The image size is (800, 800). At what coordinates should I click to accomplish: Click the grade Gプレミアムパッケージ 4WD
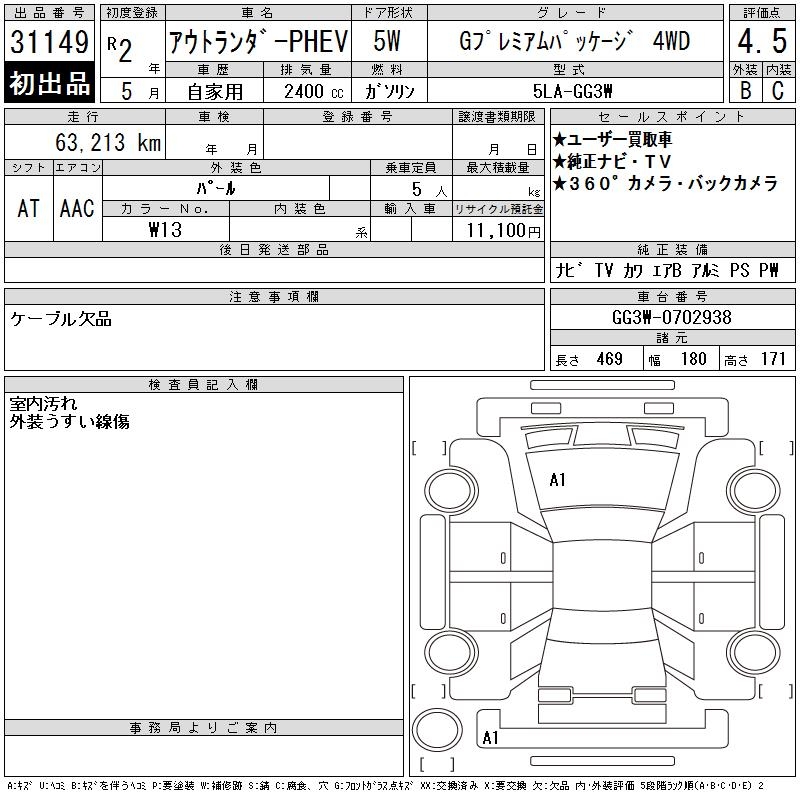pyautogui.click(x=575, y=41)
